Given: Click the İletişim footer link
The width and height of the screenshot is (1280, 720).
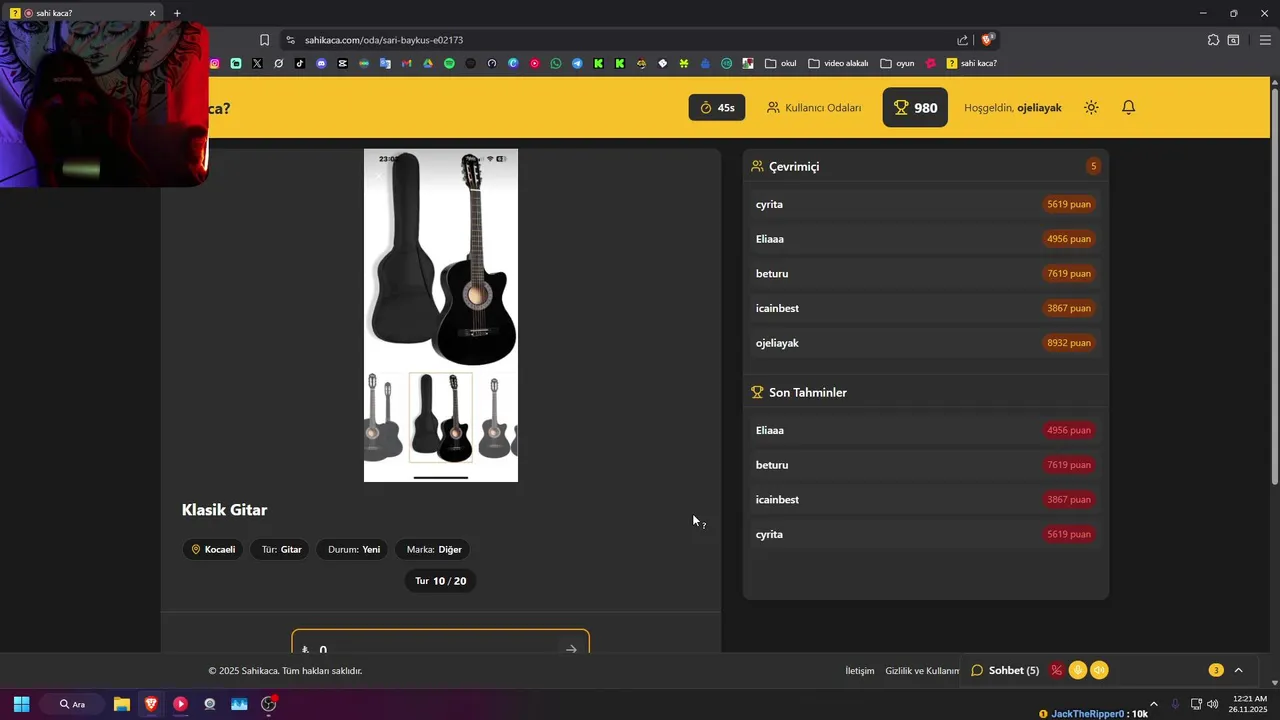Looking at the screenshot, I should pos(860,671).
